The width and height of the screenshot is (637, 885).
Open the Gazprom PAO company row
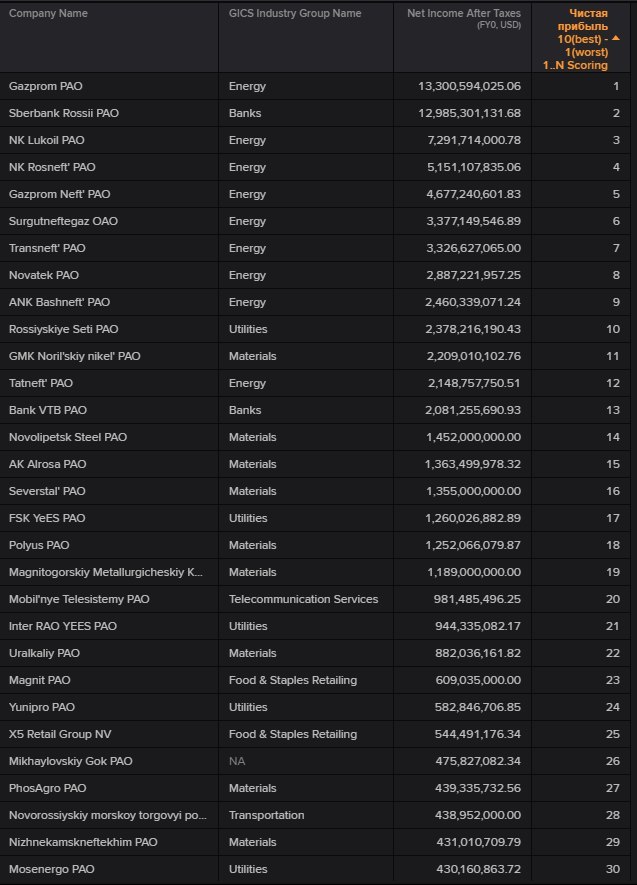45,86
